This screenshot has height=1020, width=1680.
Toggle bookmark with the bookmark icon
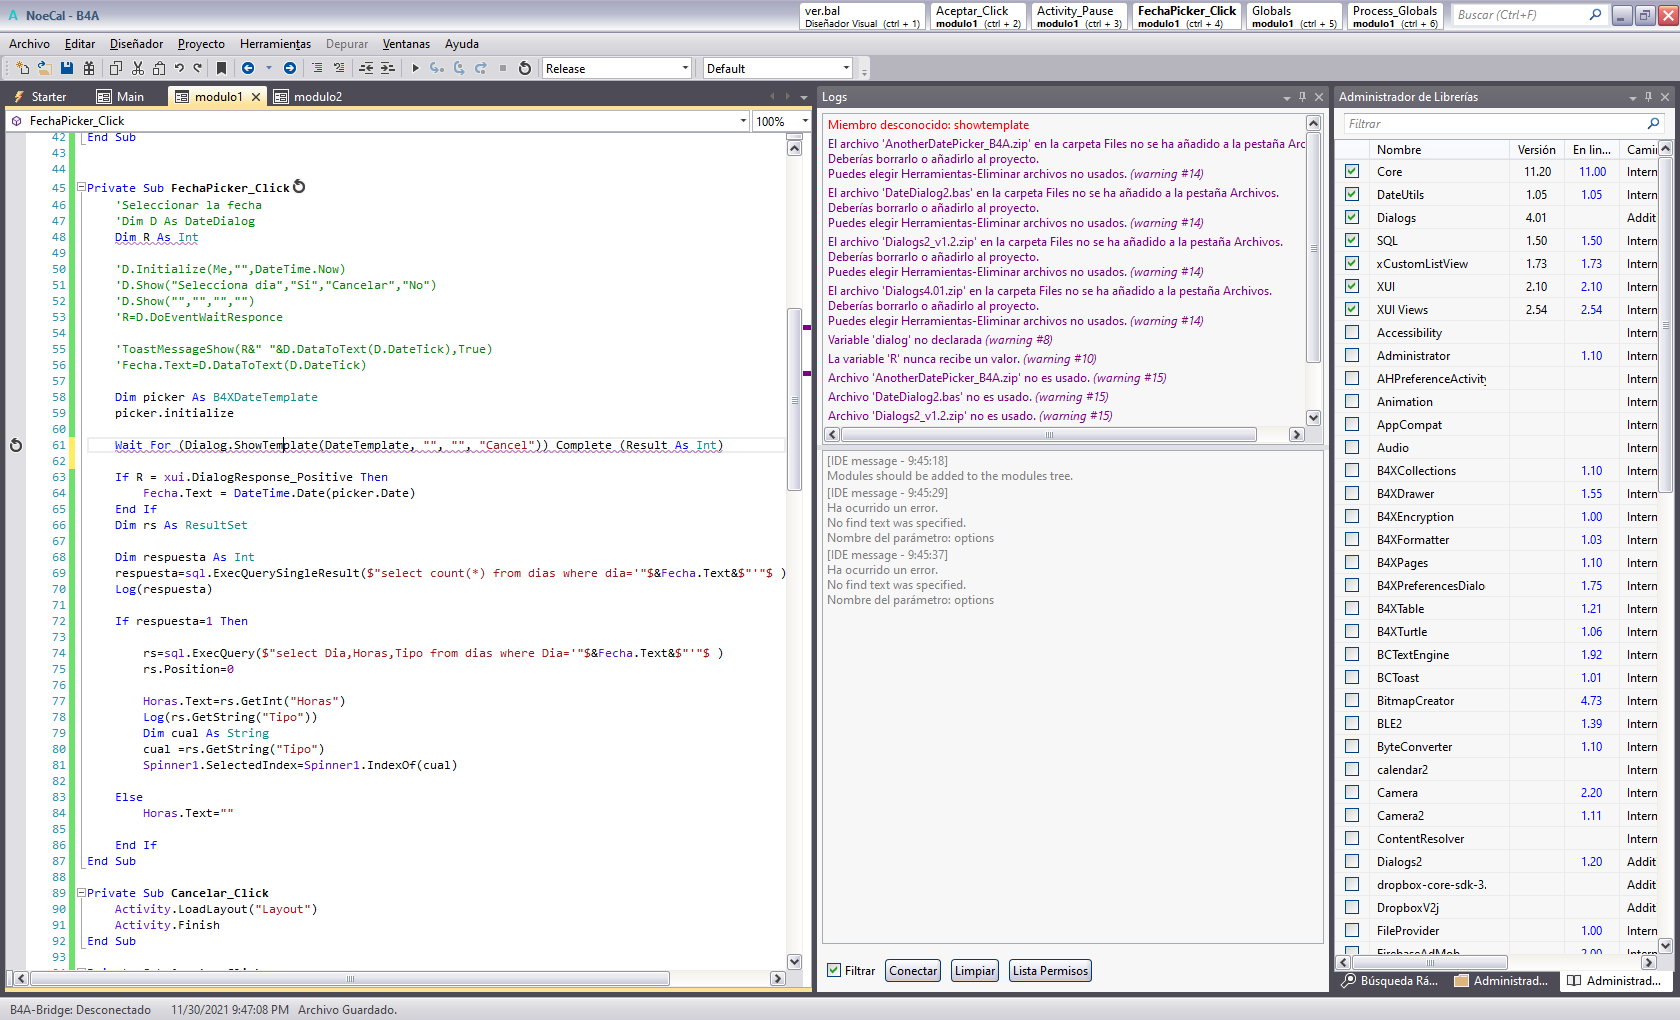221,68
